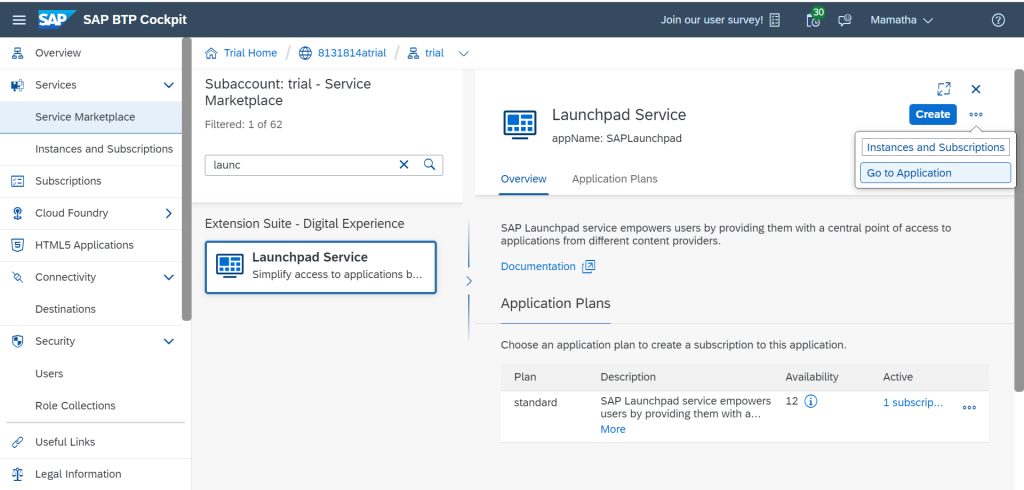The image size is (1024, 490).
Task: Click the Overview sidebar icon
Action: (18, 53)
